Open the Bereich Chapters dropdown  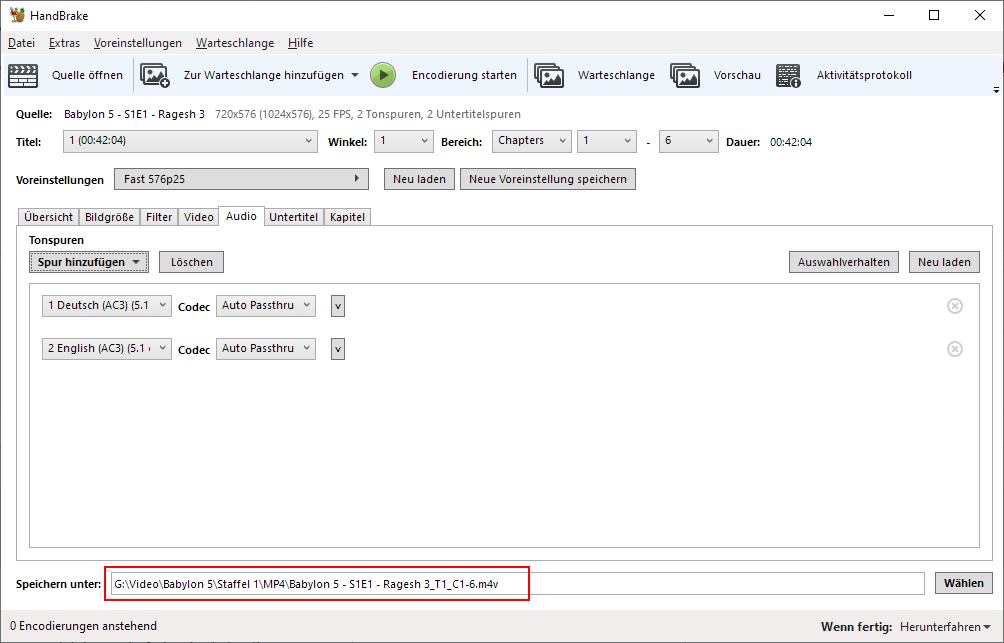tap(531, 142)
